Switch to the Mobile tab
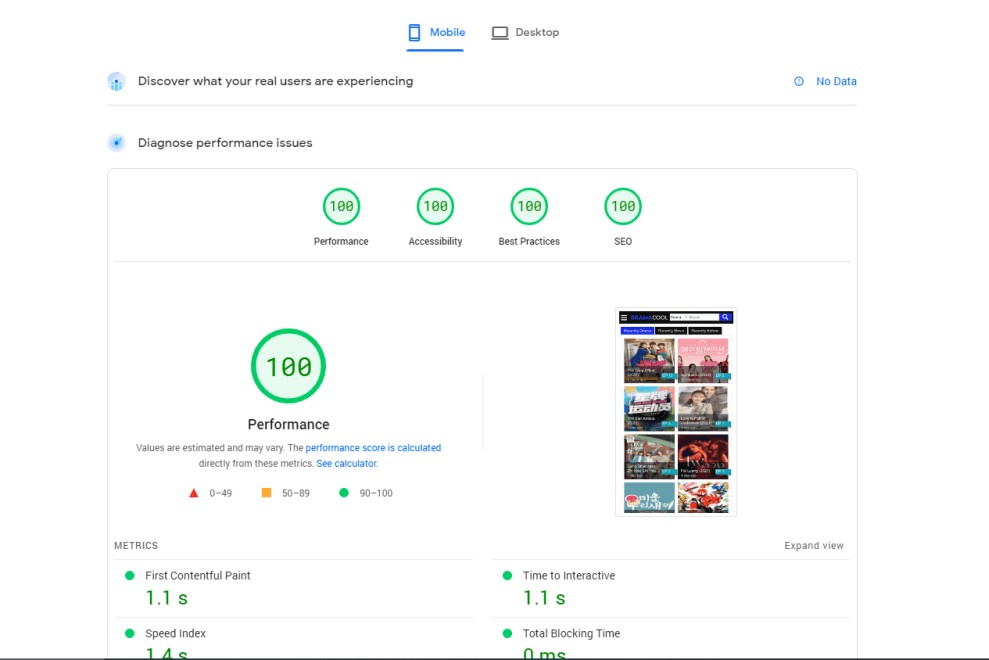This screenshot has height=660, width=989. click(x=436, y=33)
